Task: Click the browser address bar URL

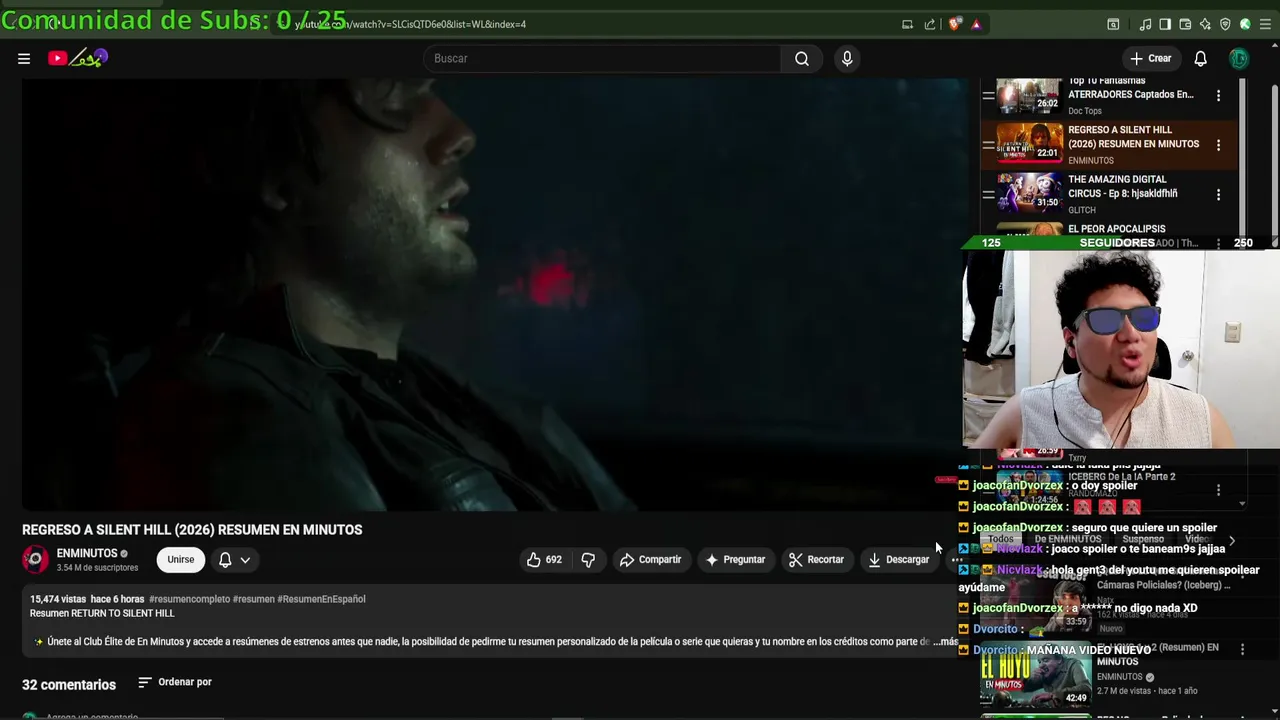Action: [410, 24]
